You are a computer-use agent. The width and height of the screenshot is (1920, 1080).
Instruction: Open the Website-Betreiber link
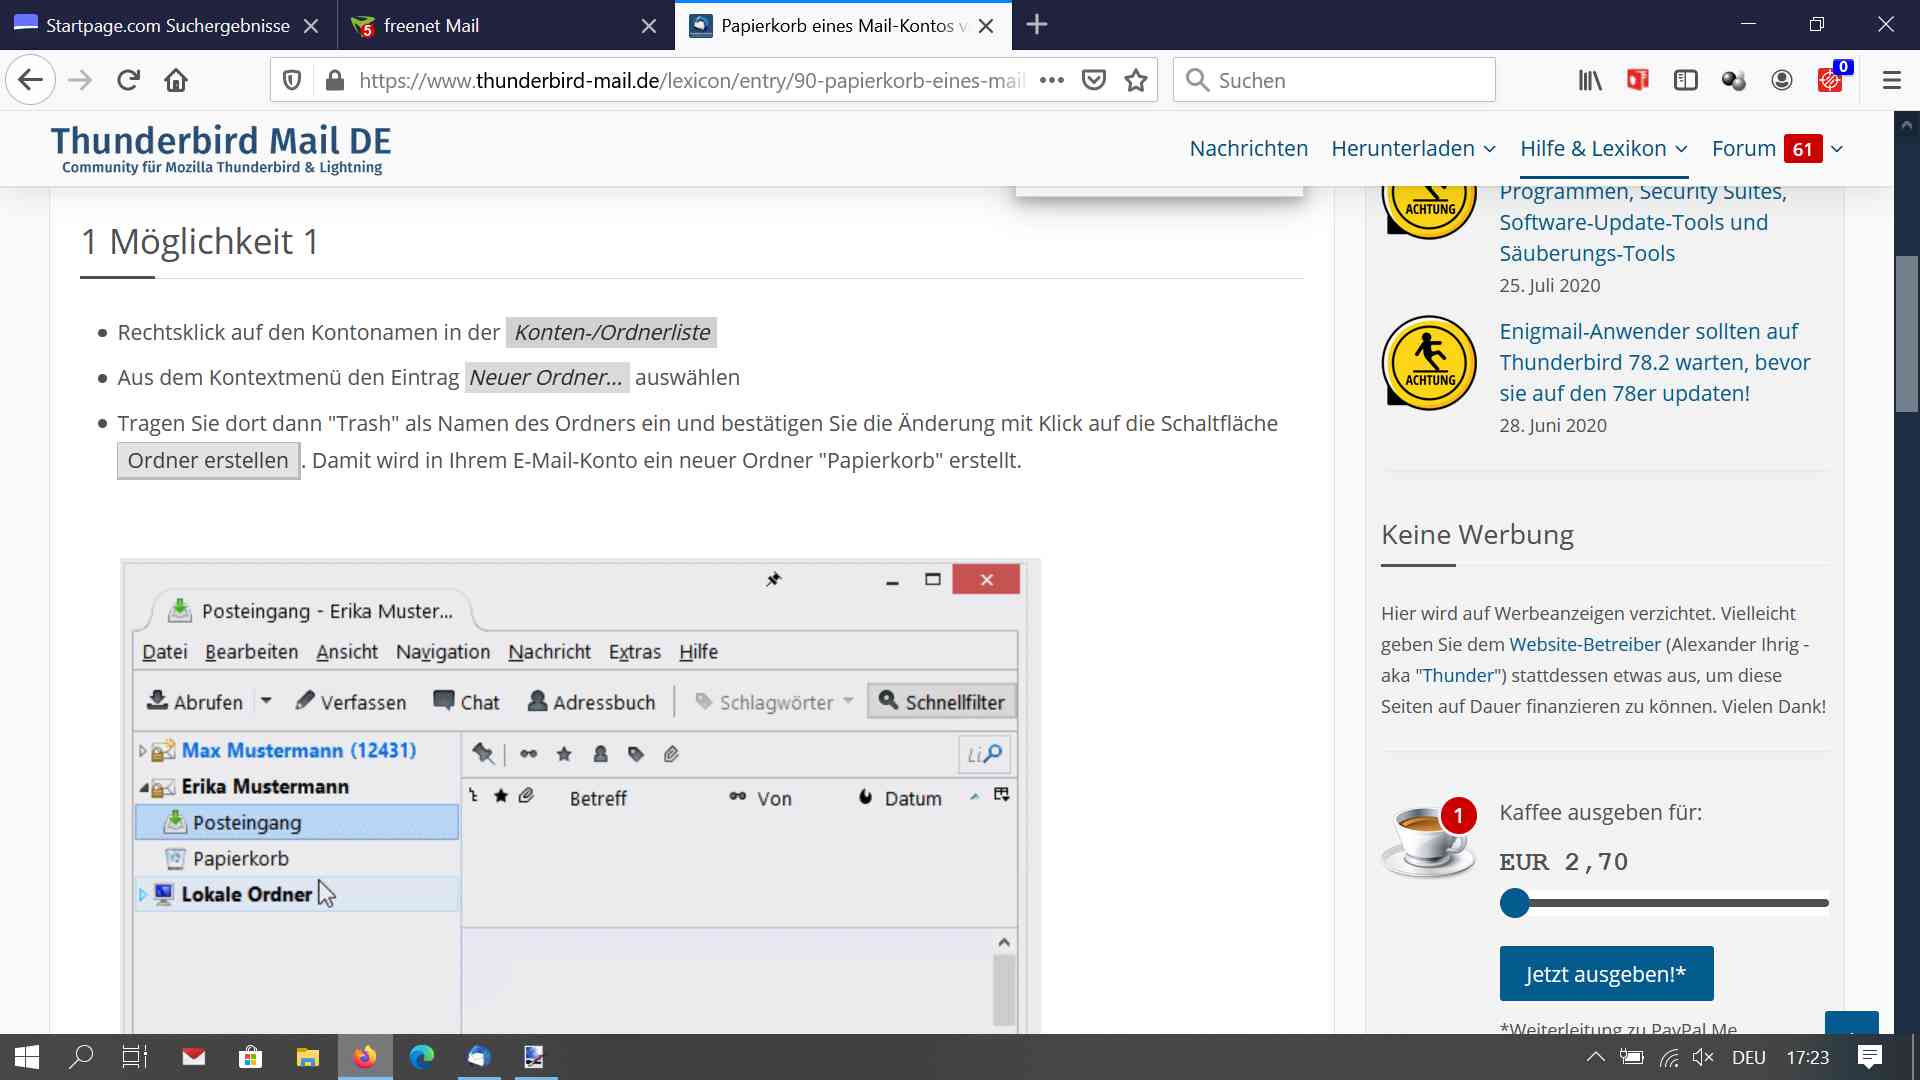pyautogui.click(x=1584, y=644)
